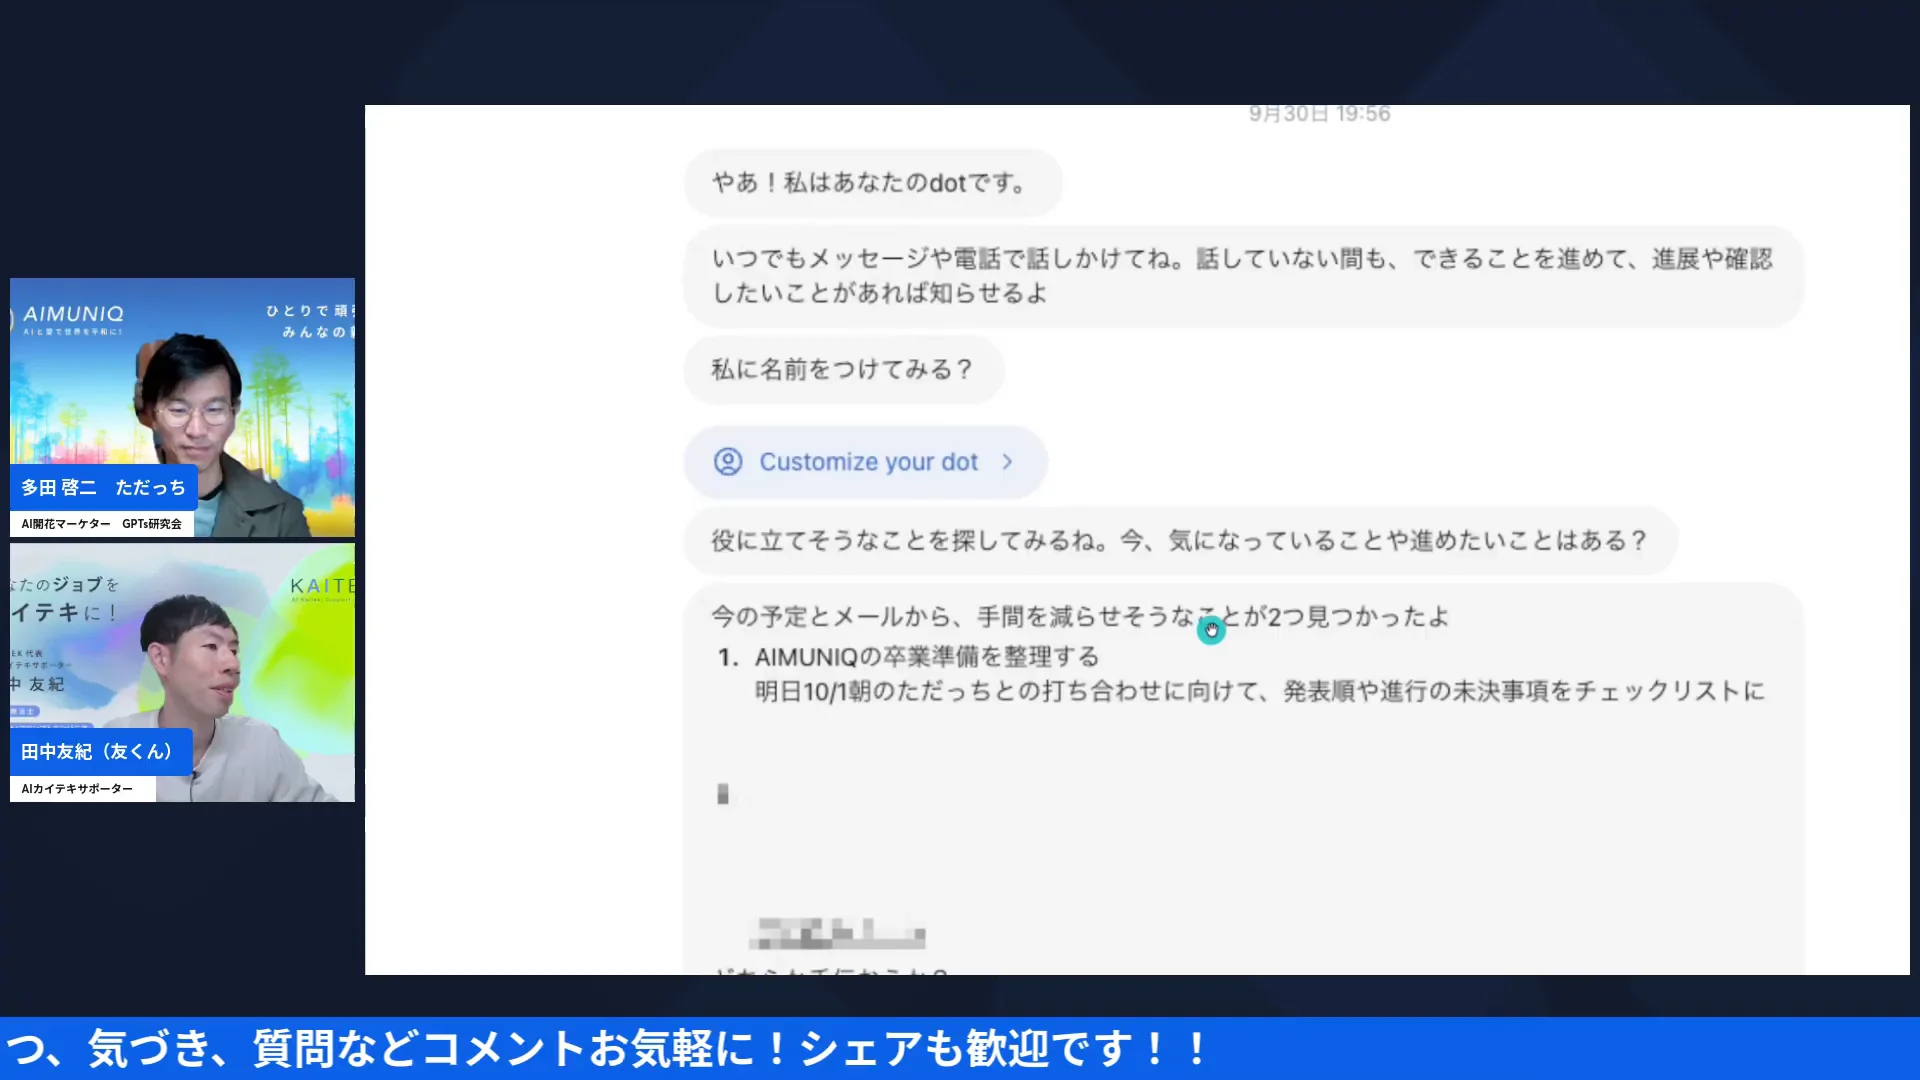Open the Customize your dot button
The width and height of the screenshot is (1920, 1080).
(x=865, y=462)
